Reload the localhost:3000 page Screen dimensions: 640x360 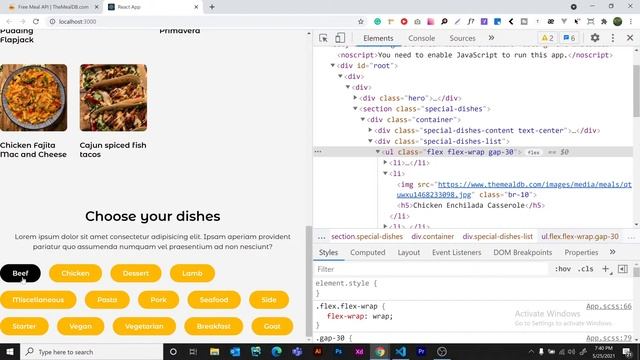pyautogui.click(x=36, y=21)
